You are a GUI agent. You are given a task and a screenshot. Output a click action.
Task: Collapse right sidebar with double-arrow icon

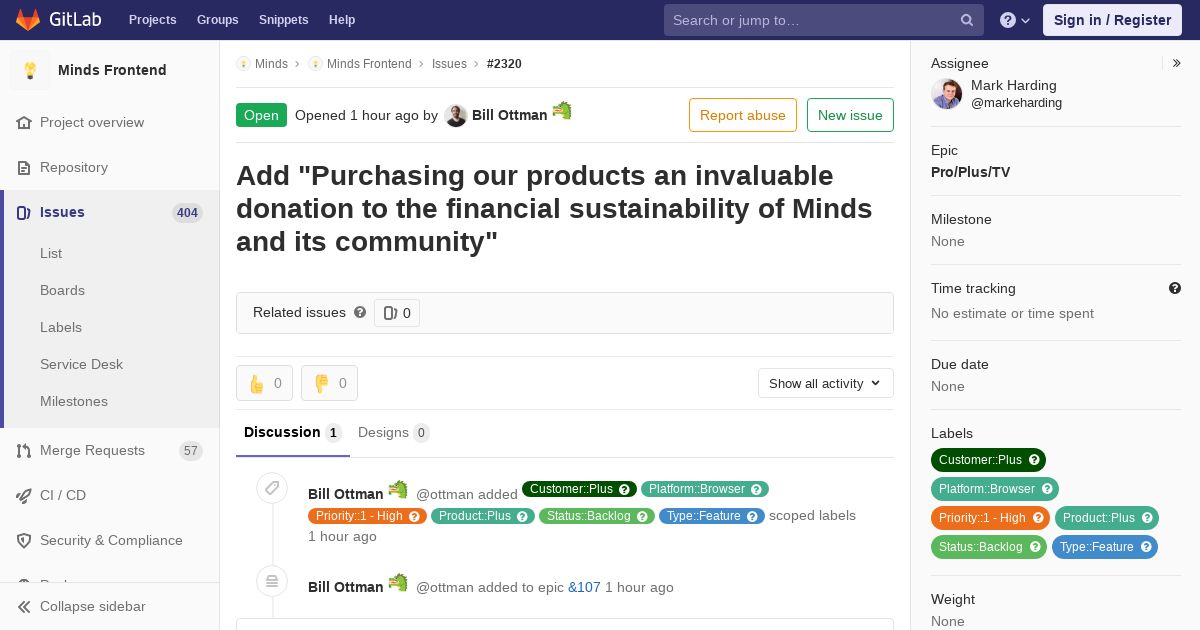pyautogui.click(x=1176, y=63)
